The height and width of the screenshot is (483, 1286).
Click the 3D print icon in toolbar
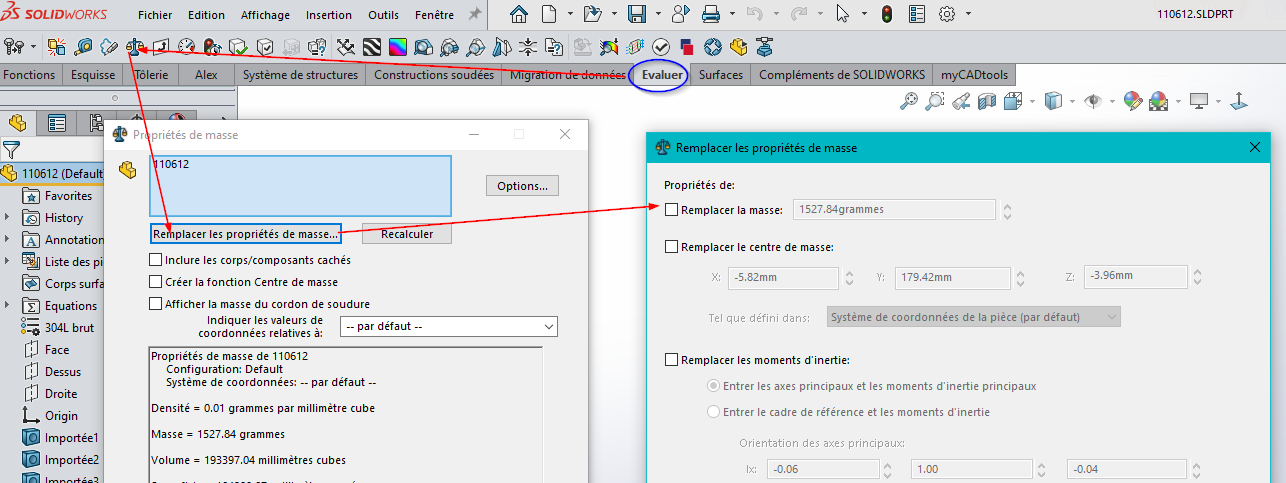coord(764,46)
